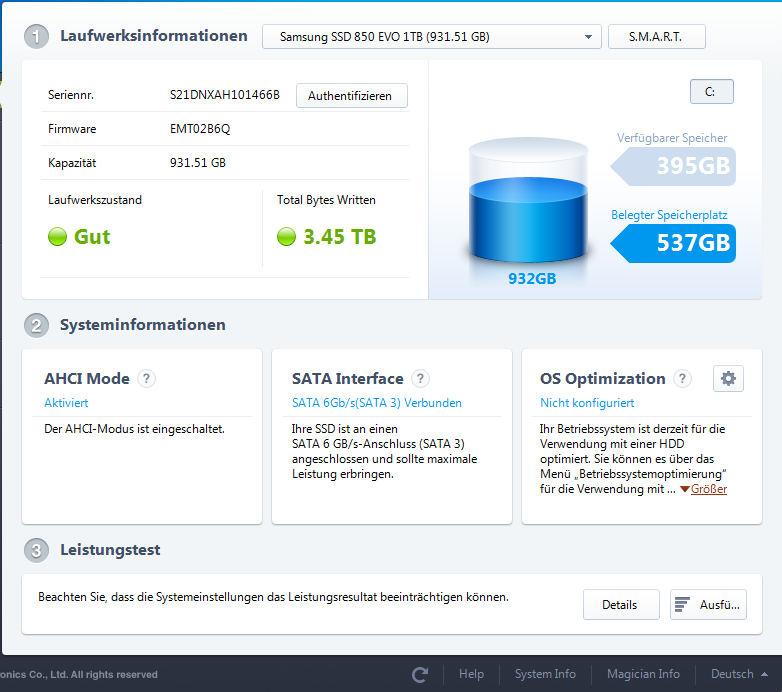Select the firmware value EMT02B6Q
The image size is (782, 692).
pyautogui.click(x=200, y=129)
